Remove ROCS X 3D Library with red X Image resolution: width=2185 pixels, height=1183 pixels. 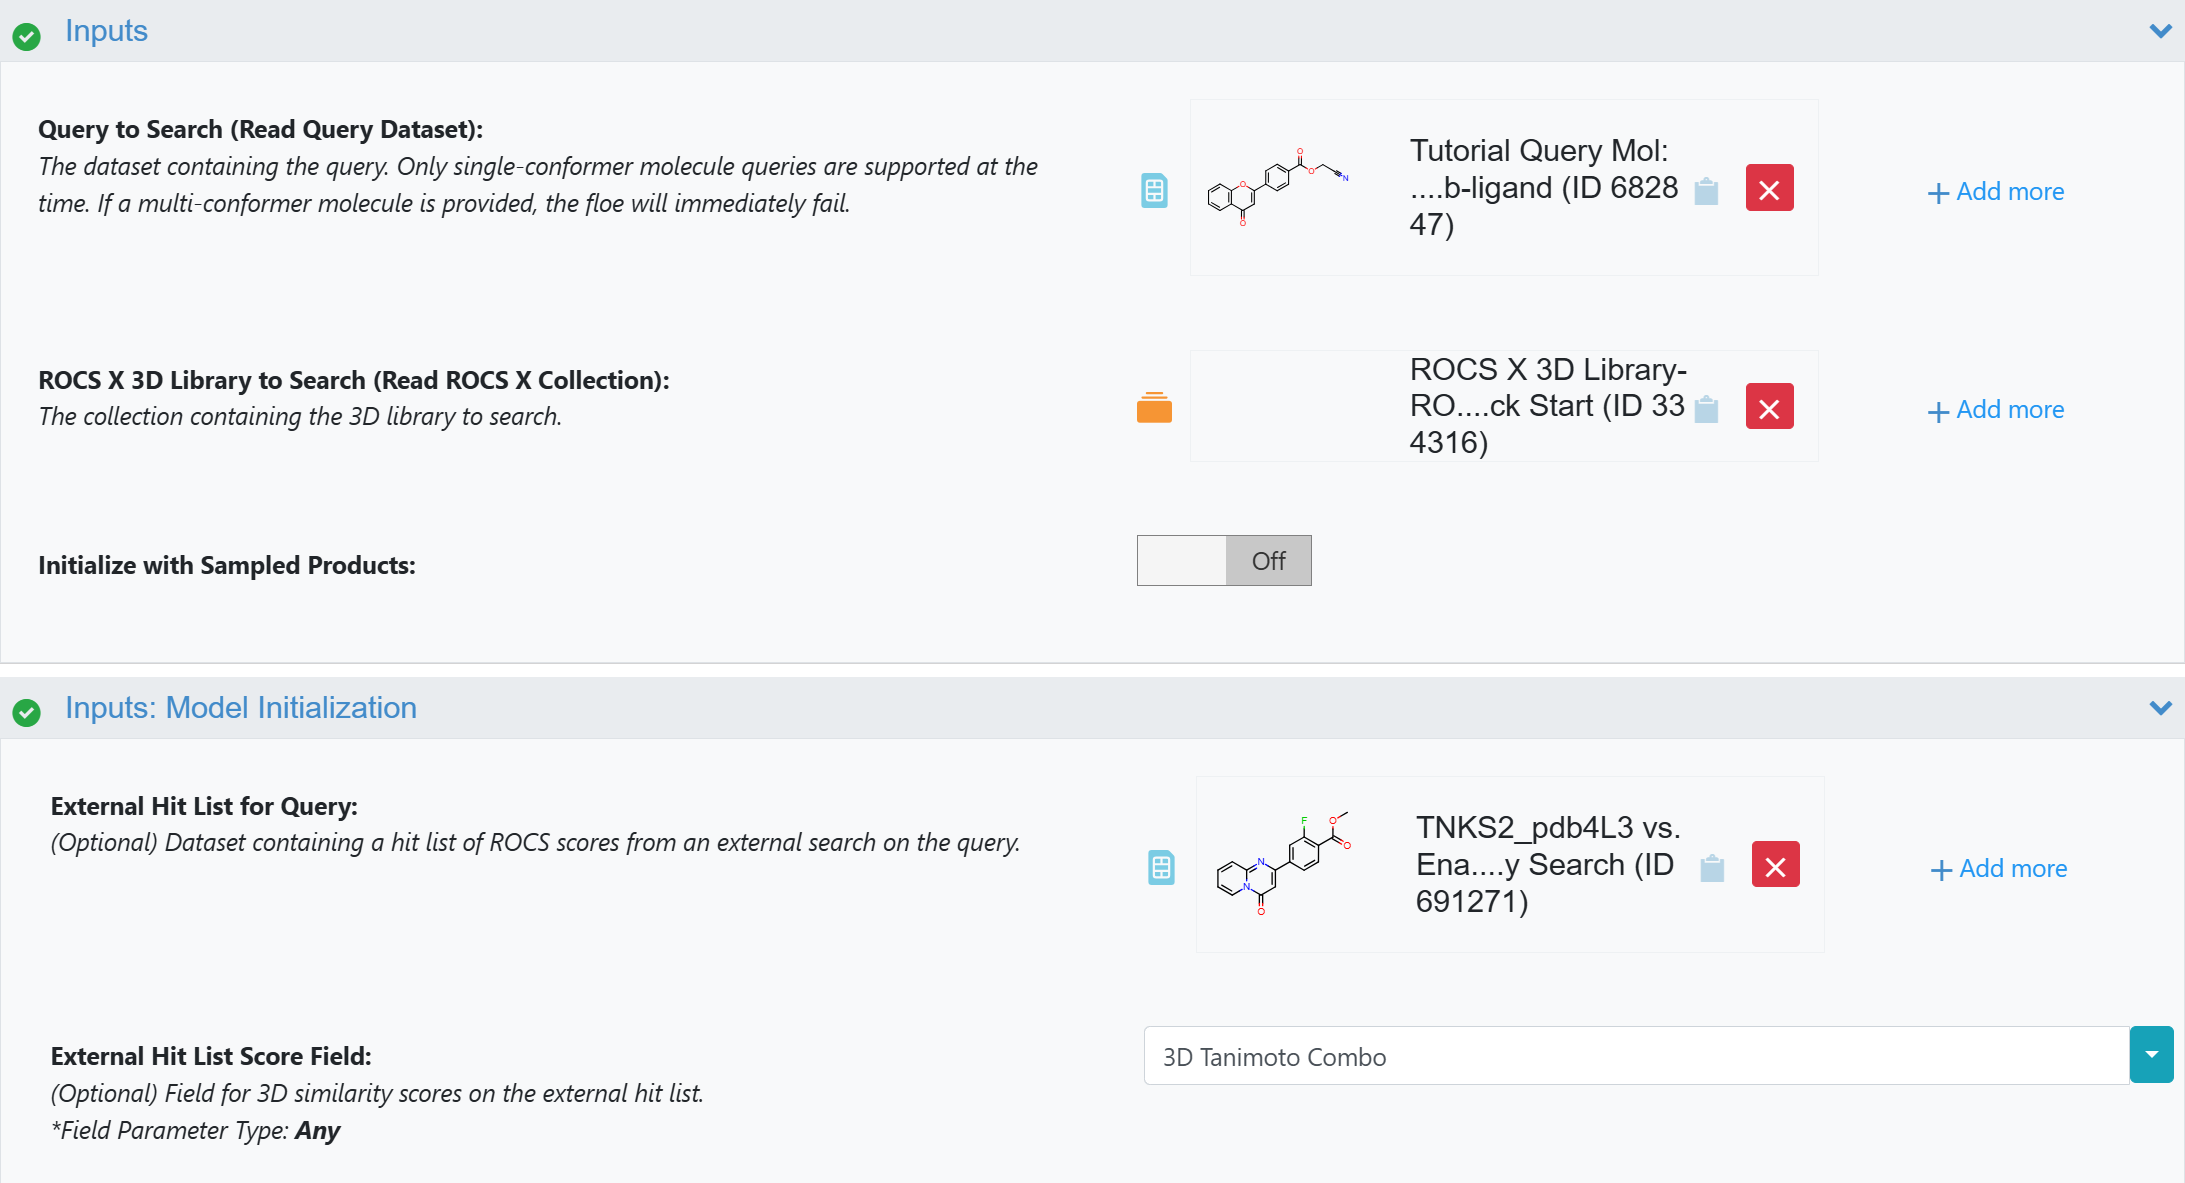coord(1769,407)
